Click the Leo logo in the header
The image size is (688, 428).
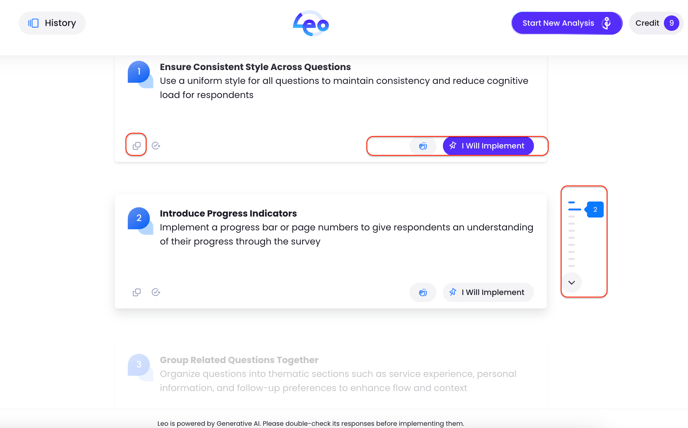pos(311,23)
